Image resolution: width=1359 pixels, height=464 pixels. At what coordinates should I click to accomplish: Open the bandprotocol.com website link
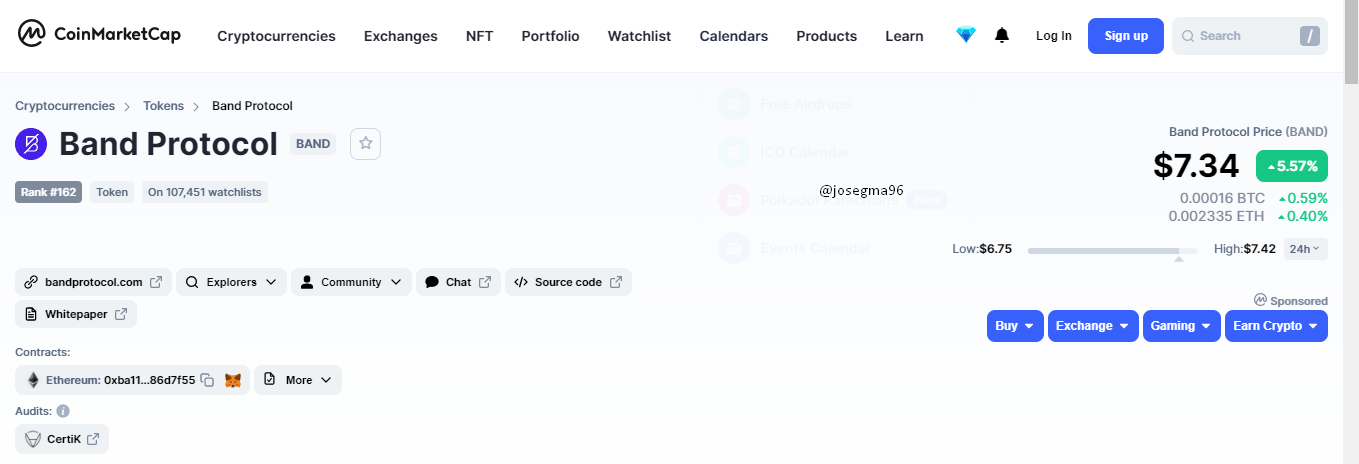click(93, 282)
